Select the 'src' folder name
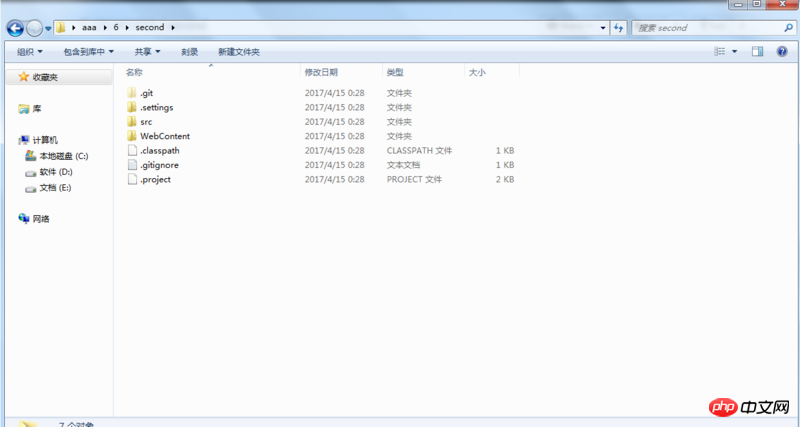The height and width of the screenshot is (427, 800). (x=146, y=121)
